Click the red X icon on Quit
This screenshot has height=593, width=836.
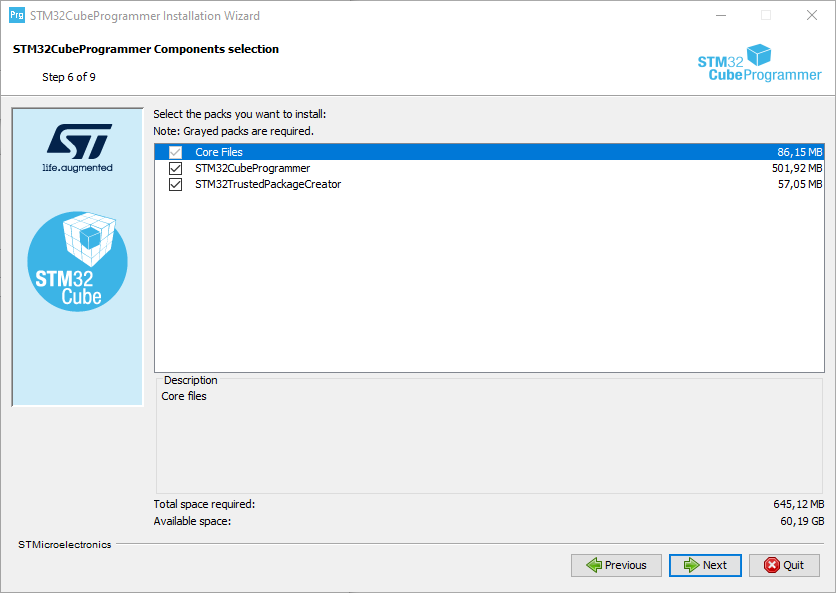pyautogui.click(x=771, y=565)
